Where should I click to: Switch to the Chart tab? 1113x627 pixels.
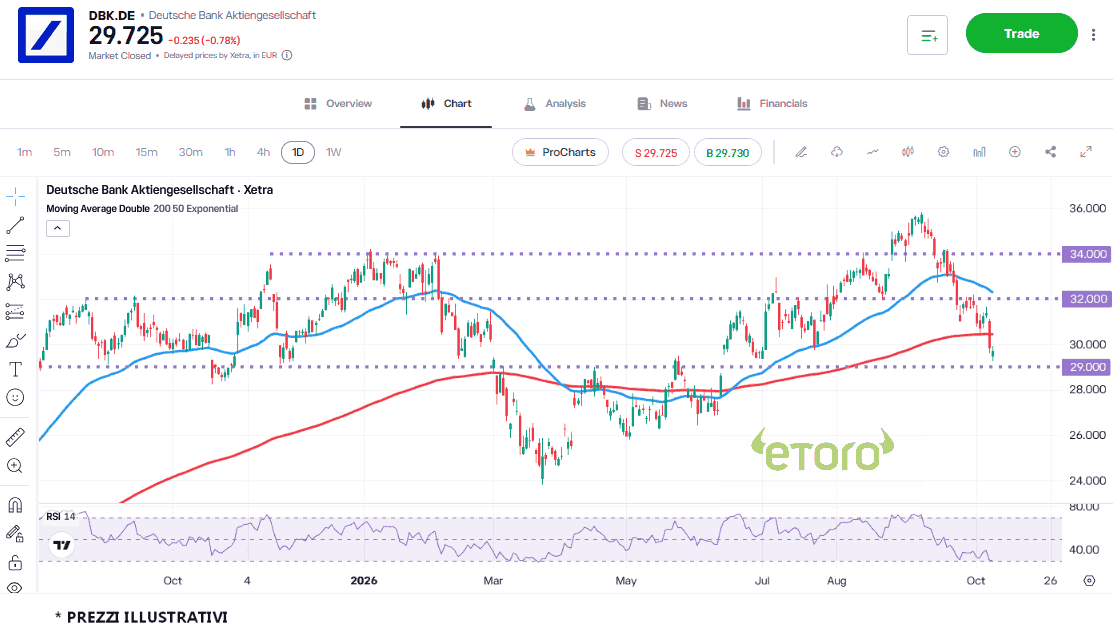446,104
